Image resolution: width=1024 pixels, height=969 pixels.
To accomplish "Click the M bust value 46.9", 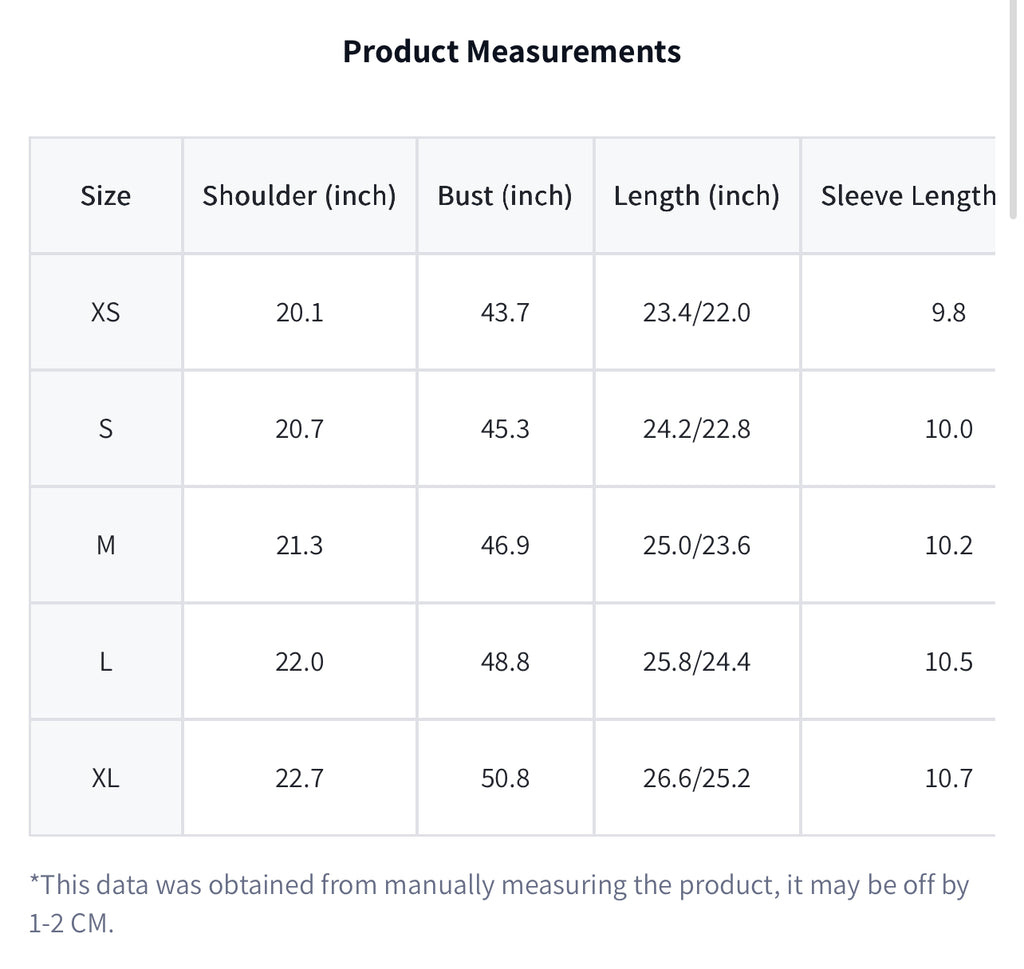I will 505,545.
